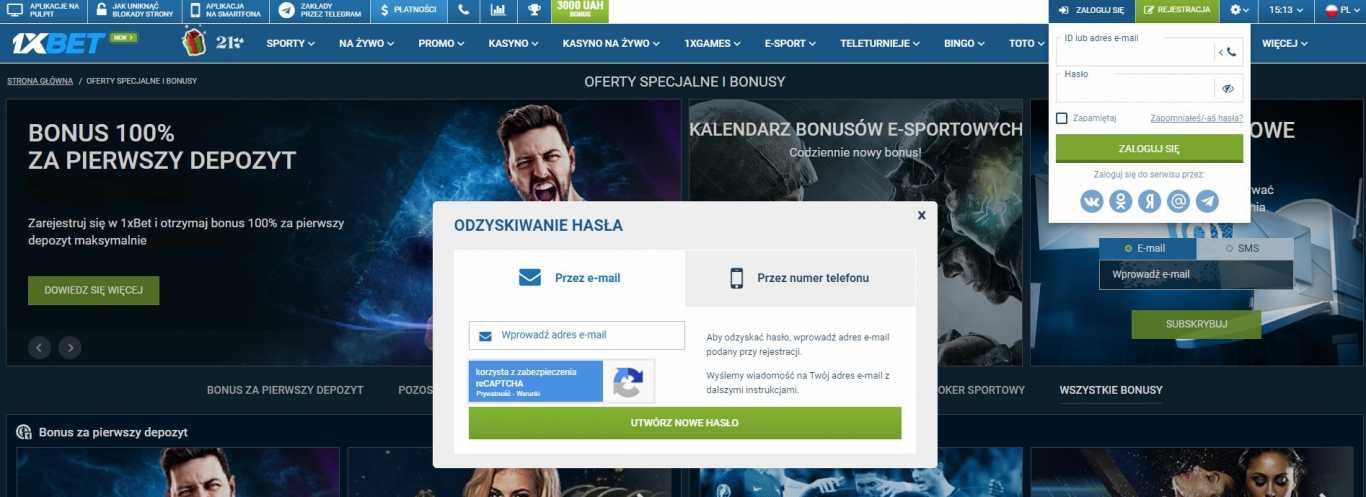The height and width of the screenshot is (497, 1366).
Task: Select the WSZYSTKIE BONUSY filter tab
Action: point(1111,390)
